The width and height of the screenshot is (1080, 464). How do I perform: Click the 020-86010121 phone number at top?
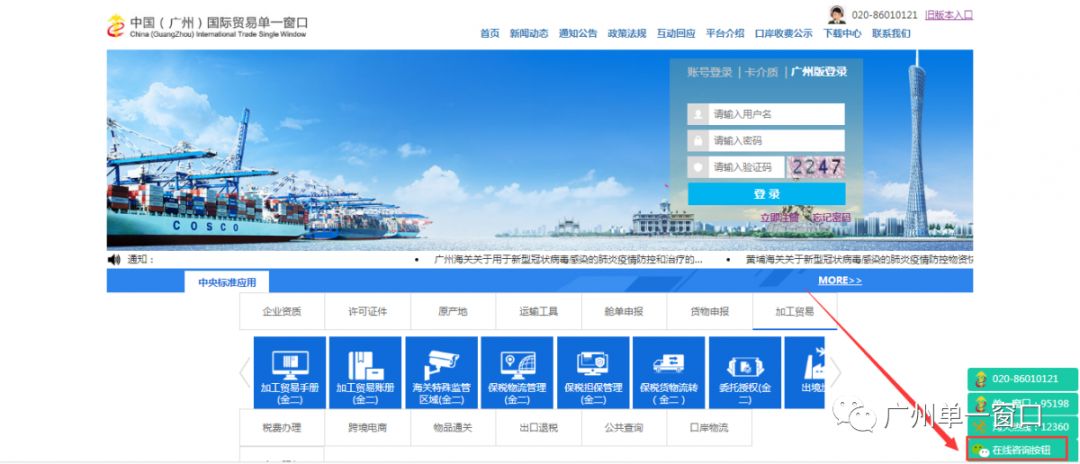point(884,15)
